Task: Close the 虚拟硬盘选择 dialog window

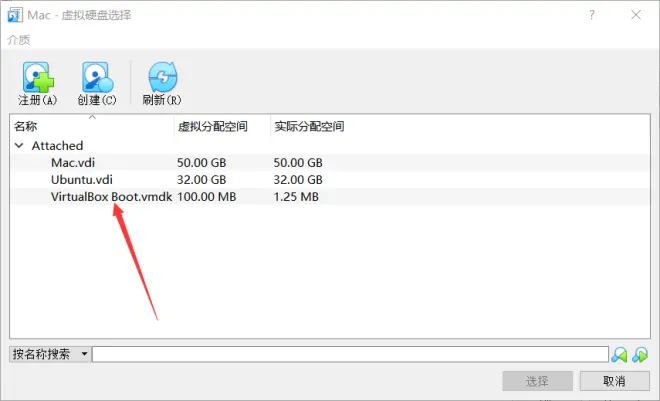Action: [x=636, y=15]
